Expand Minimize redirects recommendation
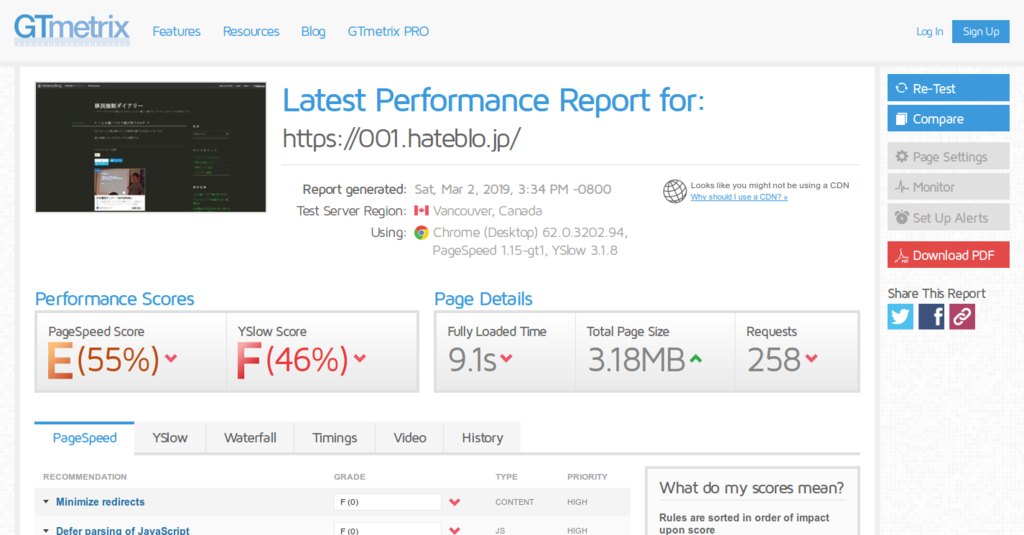This screenshot has height=535, width=1024. (x=46, y=502)
